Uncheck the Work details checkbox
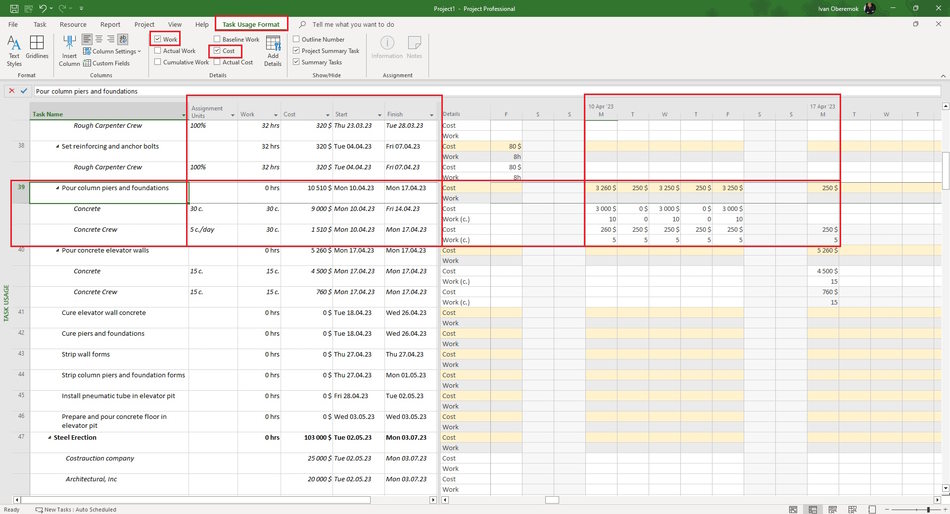The image size is (950, 514). point(158,39)
